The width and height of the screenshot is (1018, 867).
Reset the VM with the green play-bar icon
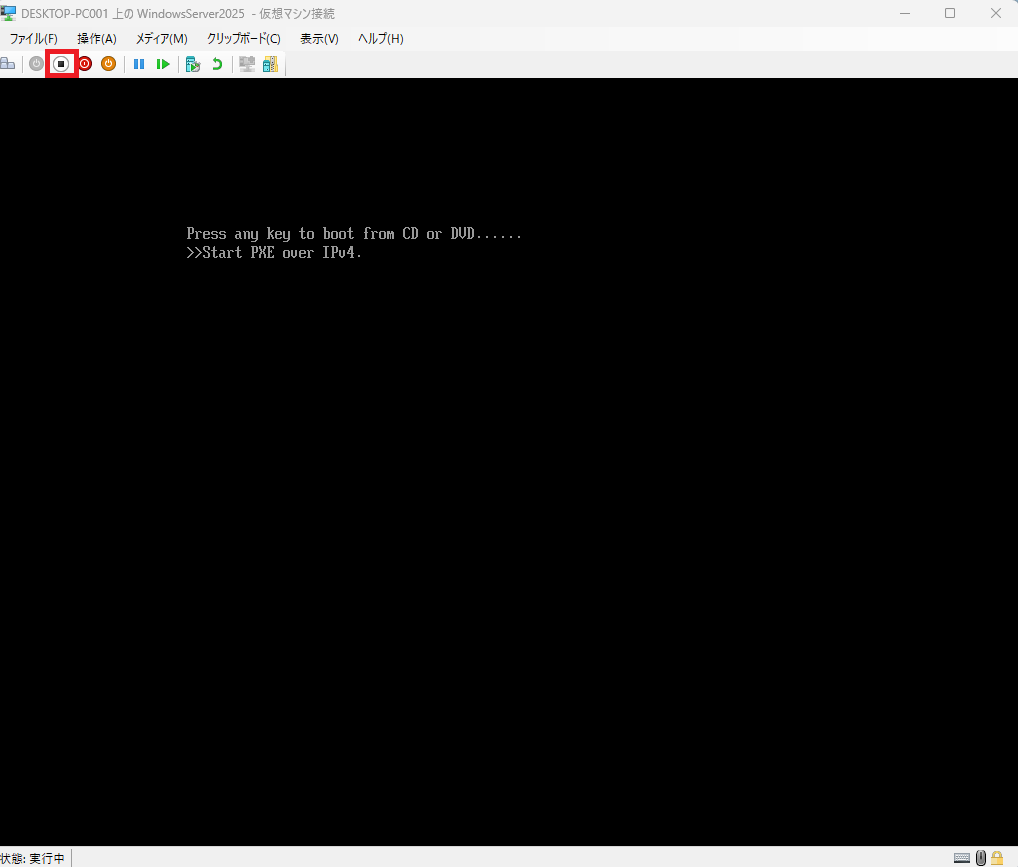click(x=163, y=64)
